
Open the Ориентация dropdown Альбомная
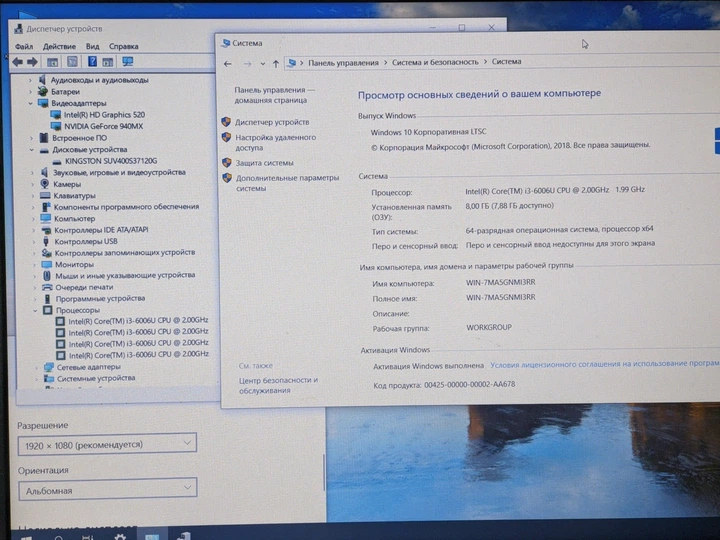[x=107, y=489]
